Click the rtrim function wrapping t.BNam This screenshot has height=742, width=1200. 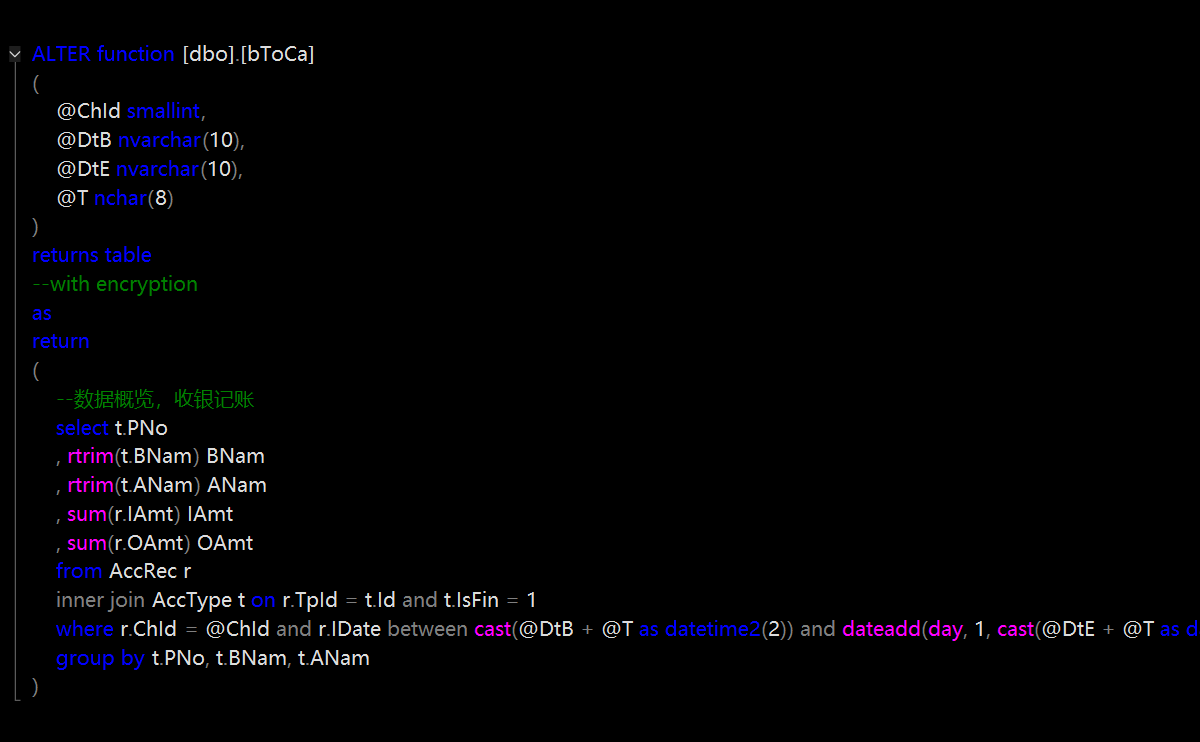[90, 457]
